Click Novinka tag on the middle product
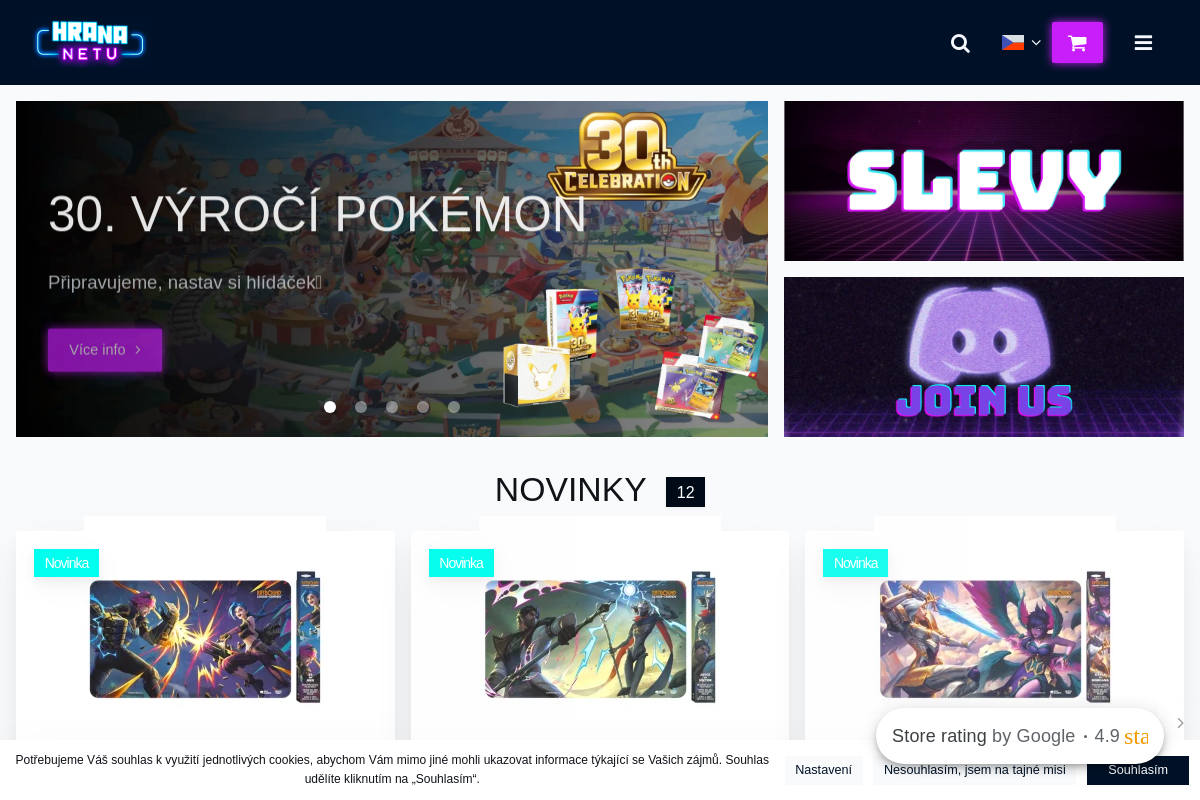The width and height of the screenshot is (1200, 800). pyautogui.click(x=461, y=563)
